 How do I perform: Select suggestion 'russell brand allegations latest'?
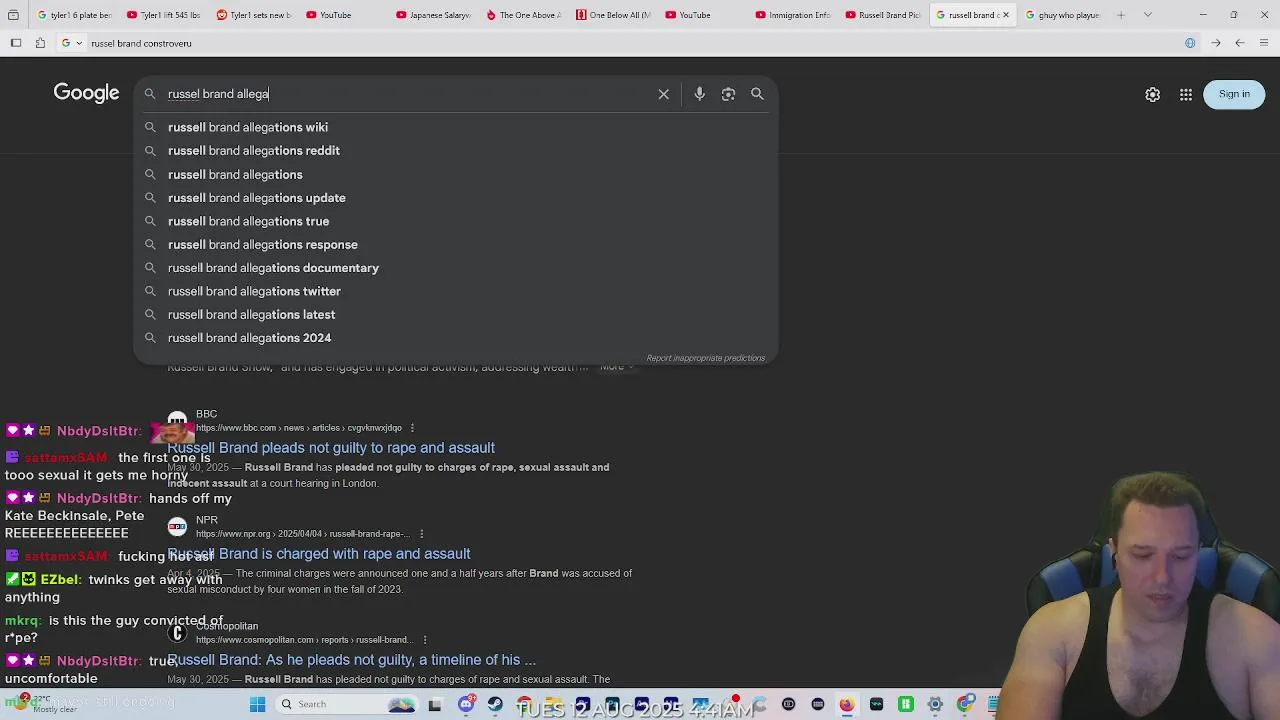point(455,314)
